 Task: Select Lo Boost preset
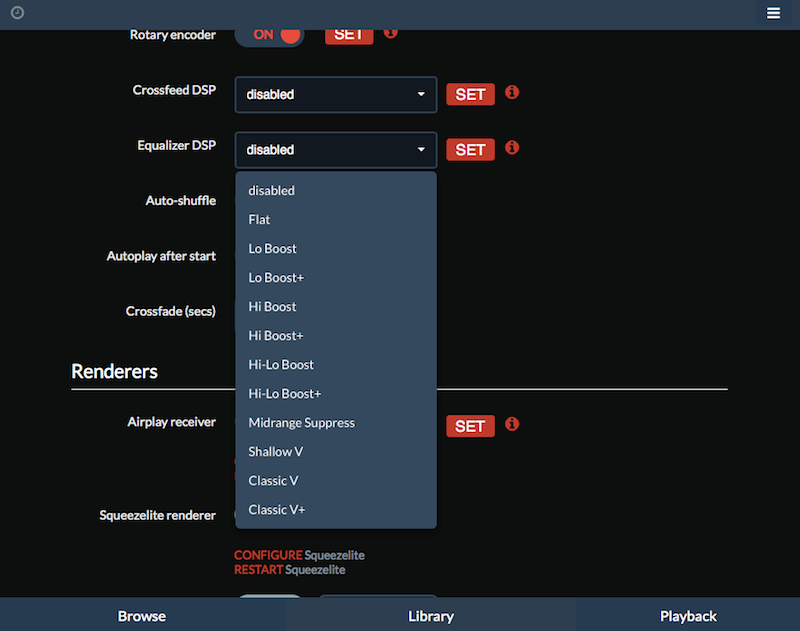coord(336,248)
